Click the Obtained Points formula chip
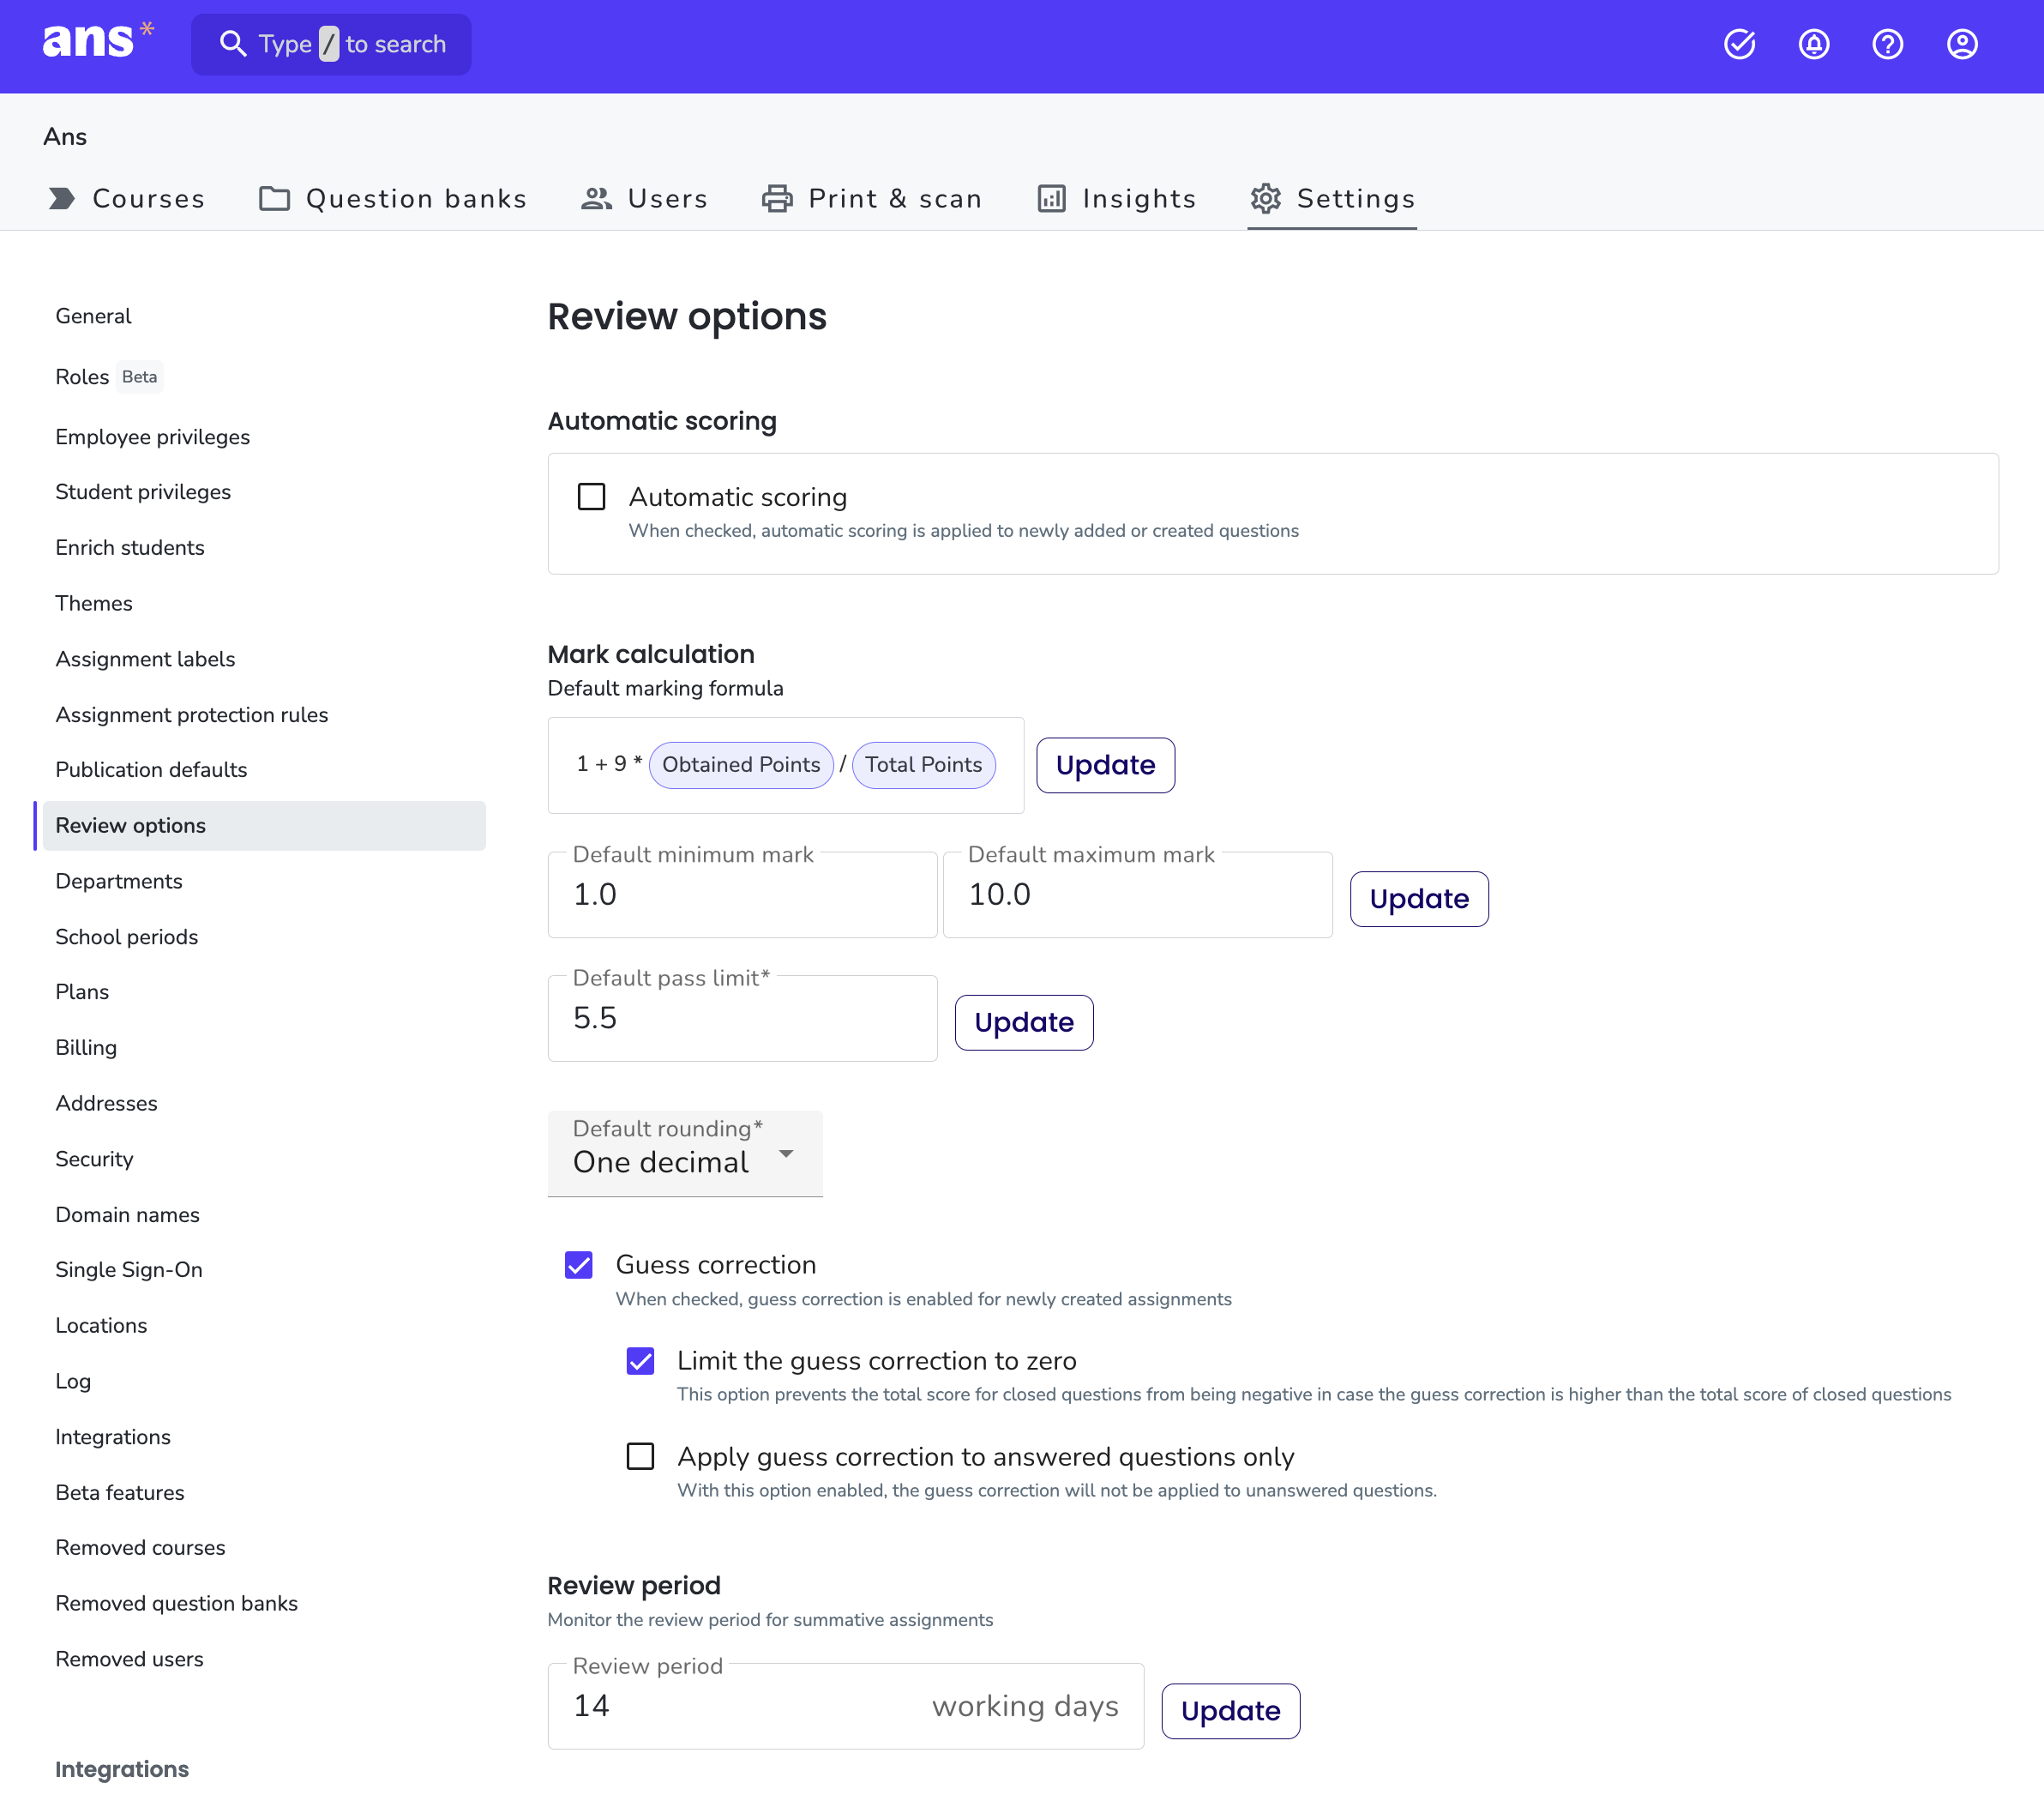The height and width of the screenshot is (1801, 2044). point(741,765)
